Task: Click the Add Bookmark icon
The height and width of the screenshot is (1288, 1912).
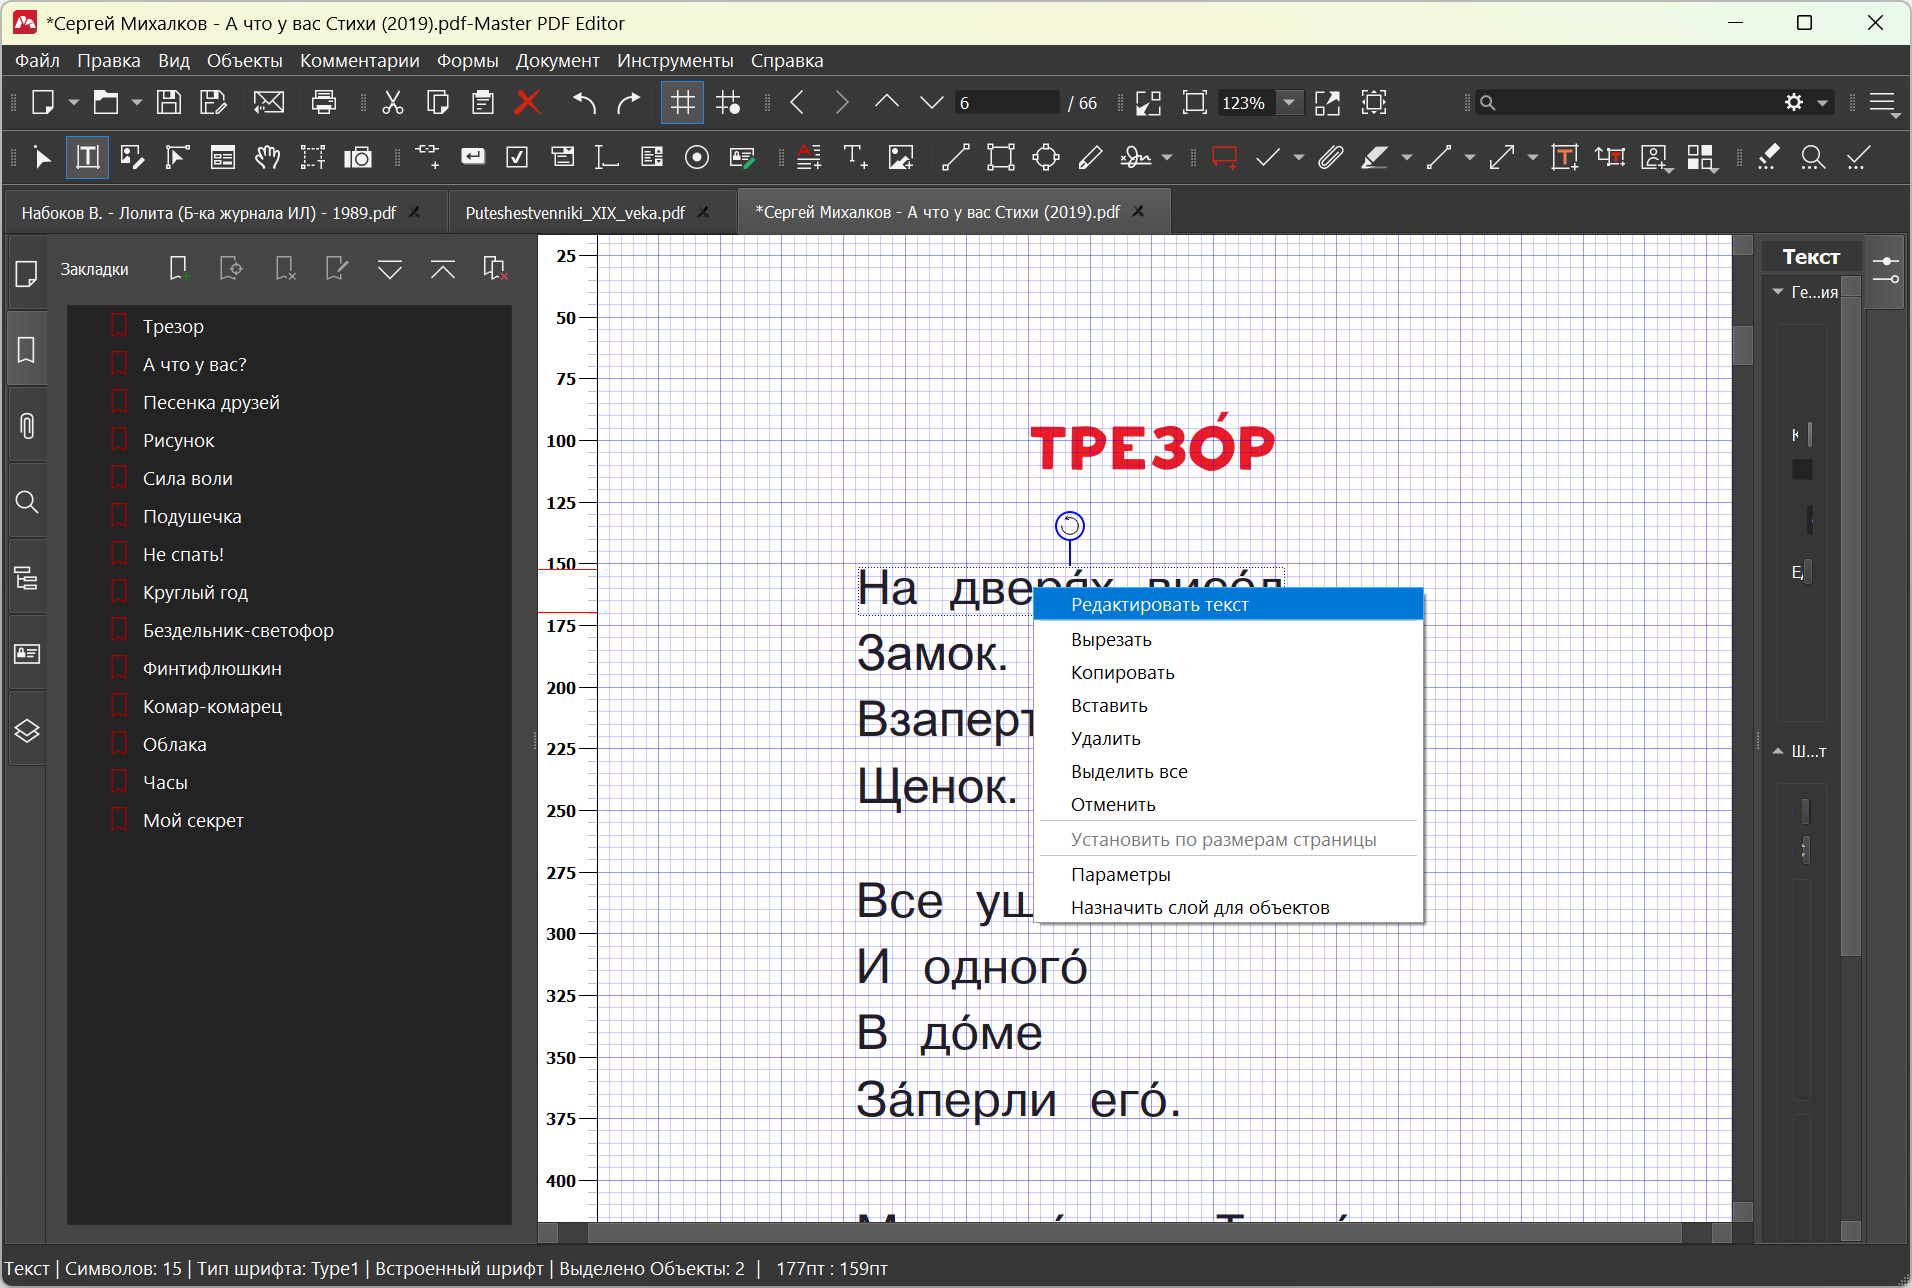Action: [x=178, y=268]
